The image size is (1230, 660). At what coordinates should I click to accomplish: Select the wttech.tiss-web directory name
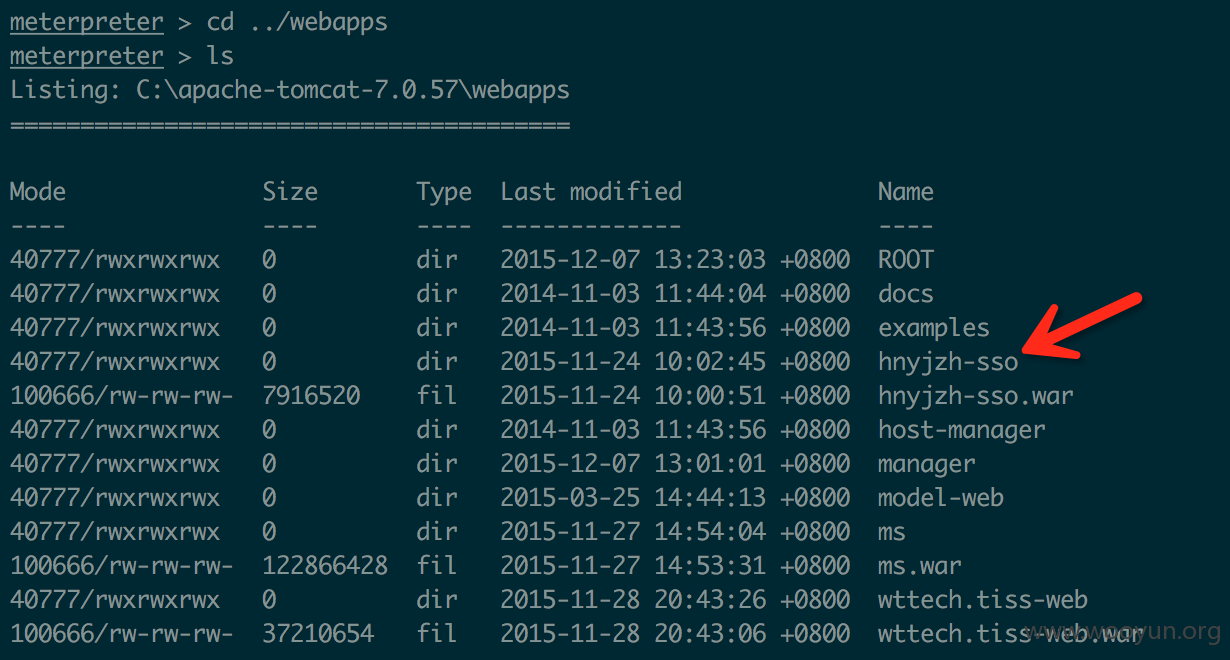(983, 601)
